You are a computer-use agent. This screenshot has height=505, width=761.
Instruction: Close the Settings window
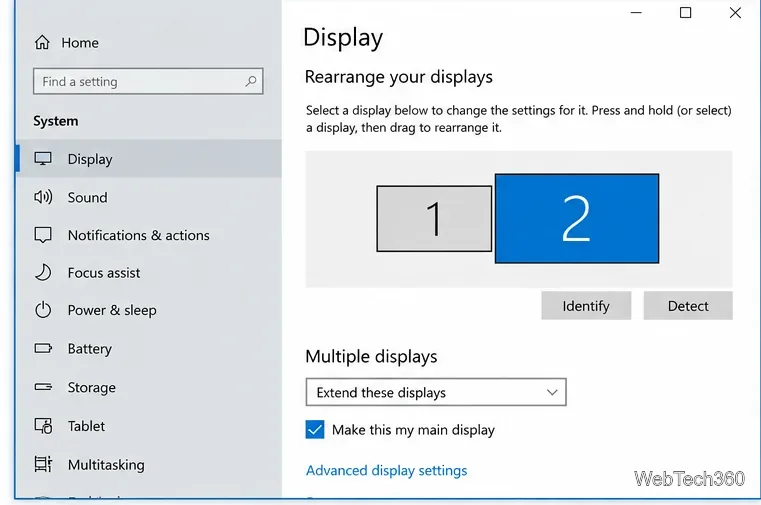tap(735, 13)
